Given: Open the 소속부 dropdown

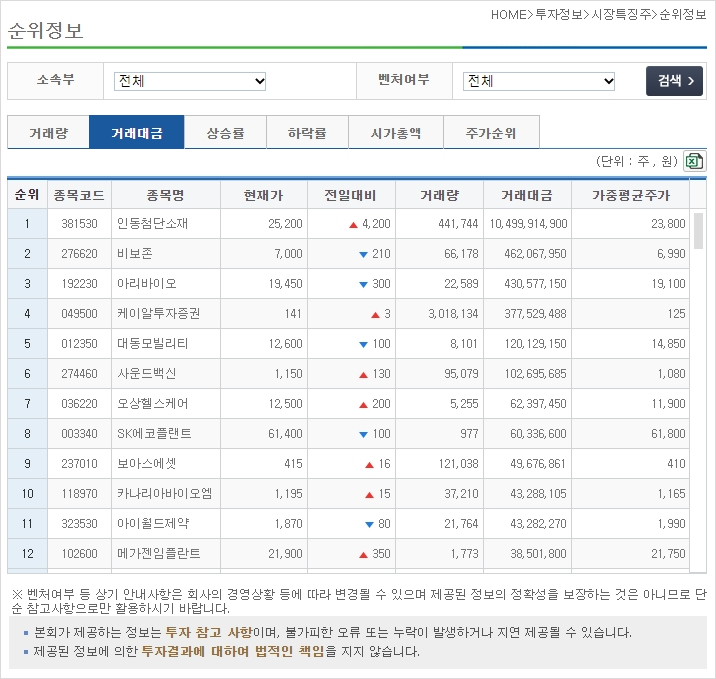Looking at the screenshot, I should click(190, 81).
